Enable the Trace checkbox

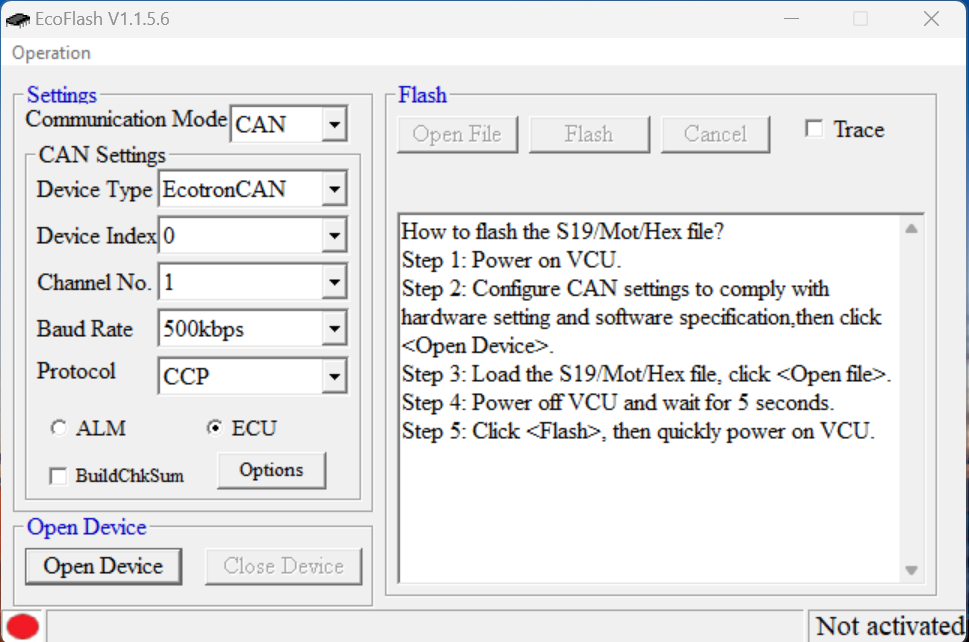click(x=814, y=129)
